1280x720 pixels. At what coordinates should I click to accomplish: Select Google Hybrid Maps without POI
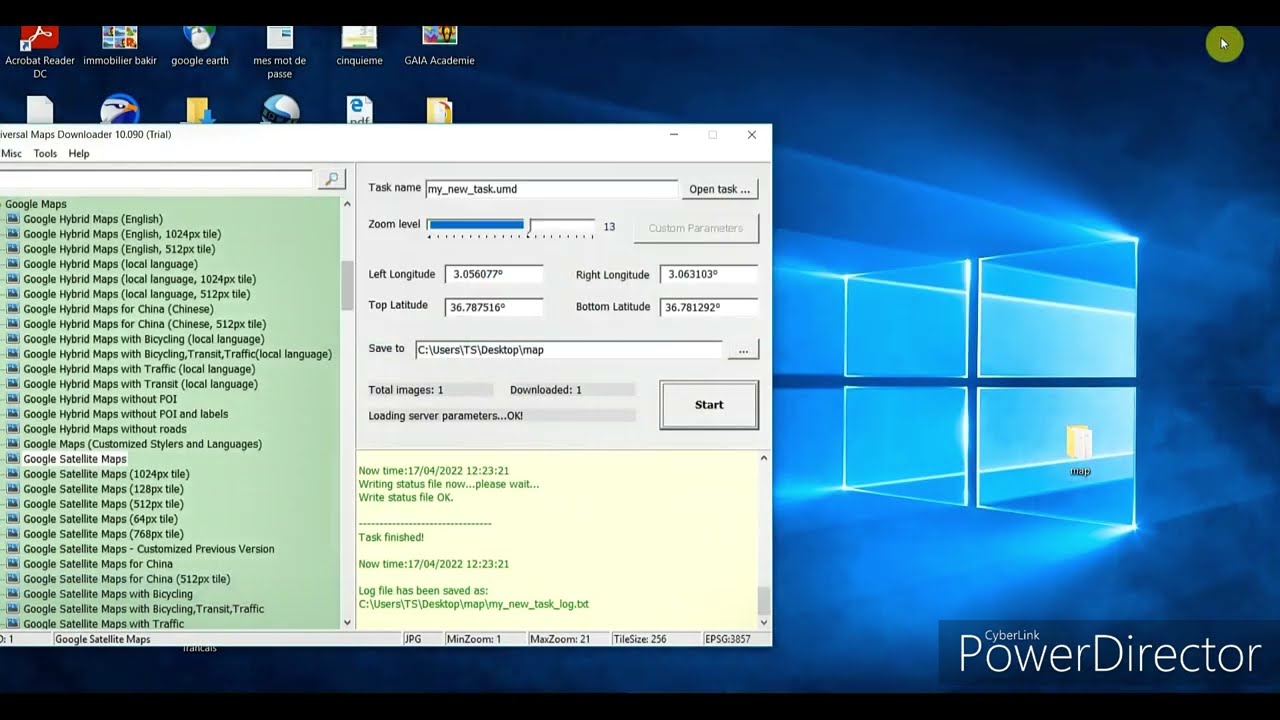(100, 399)
